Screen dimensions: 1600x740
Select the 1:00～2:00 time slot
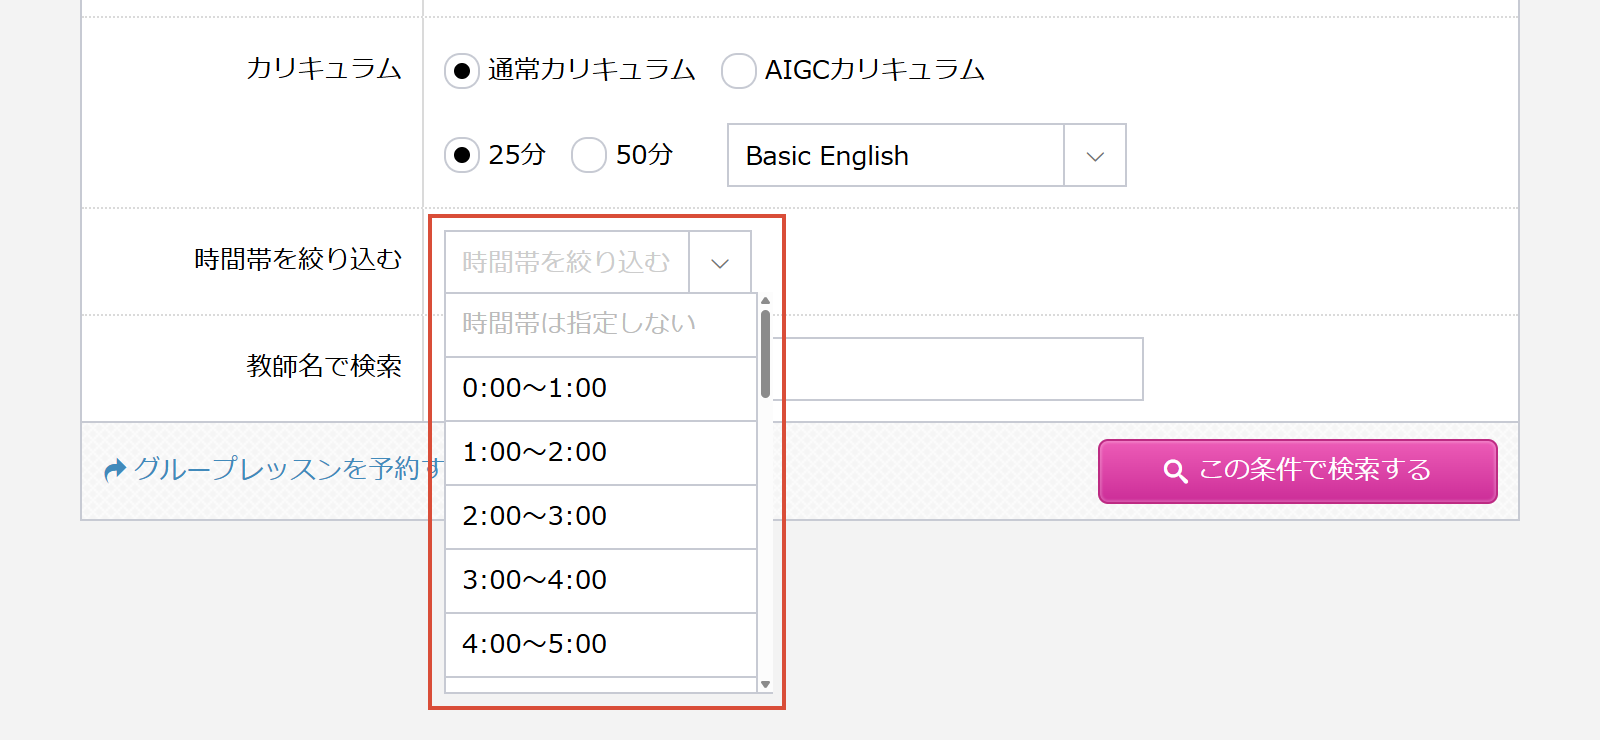[600, 453]
